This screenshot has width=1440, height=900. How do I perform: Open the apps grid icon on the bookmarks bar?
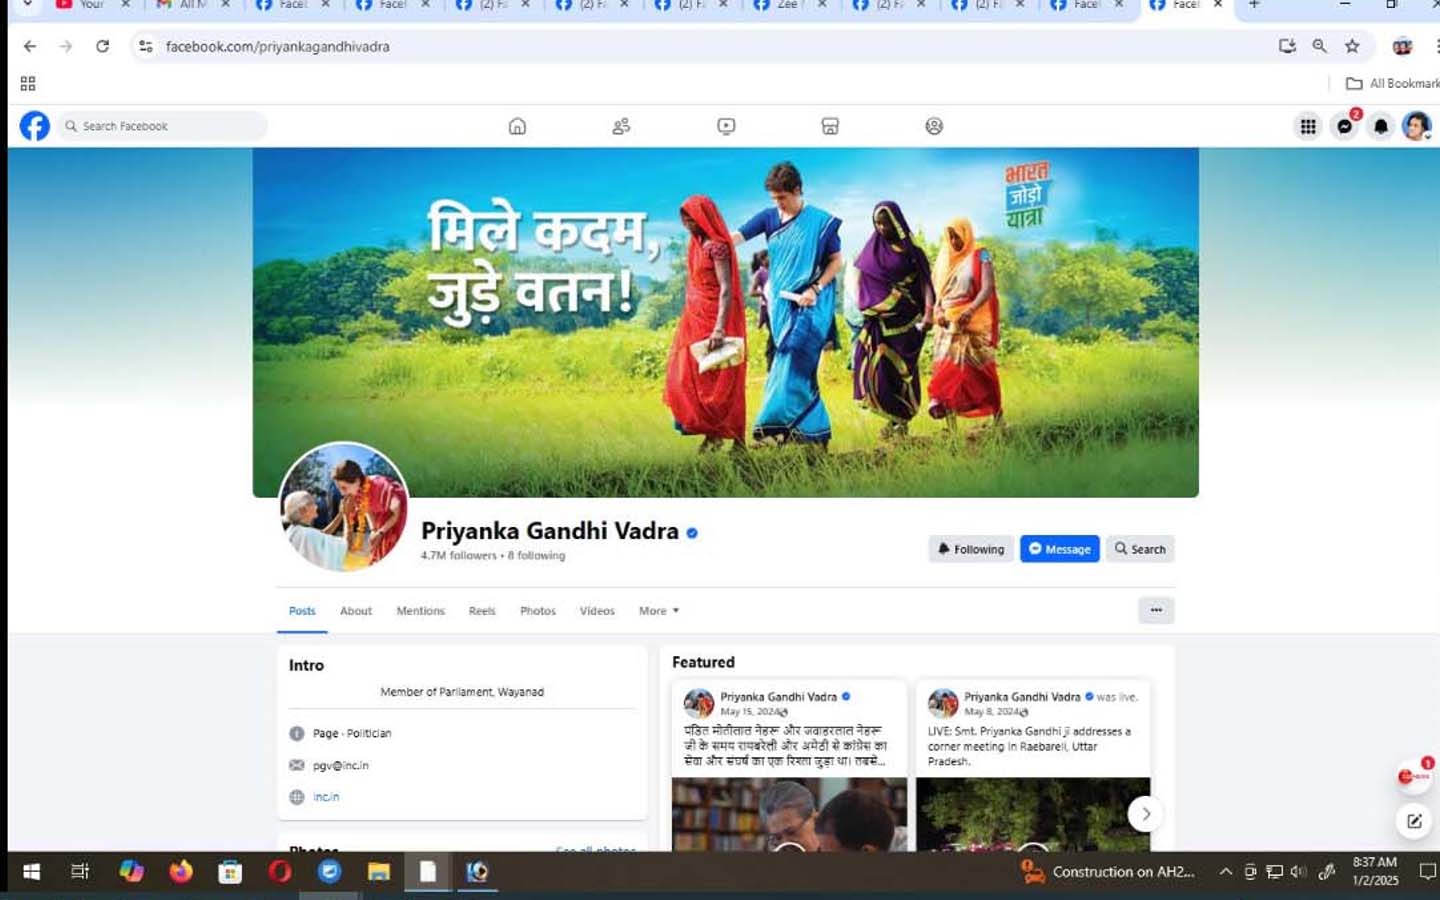coord(28,84)
